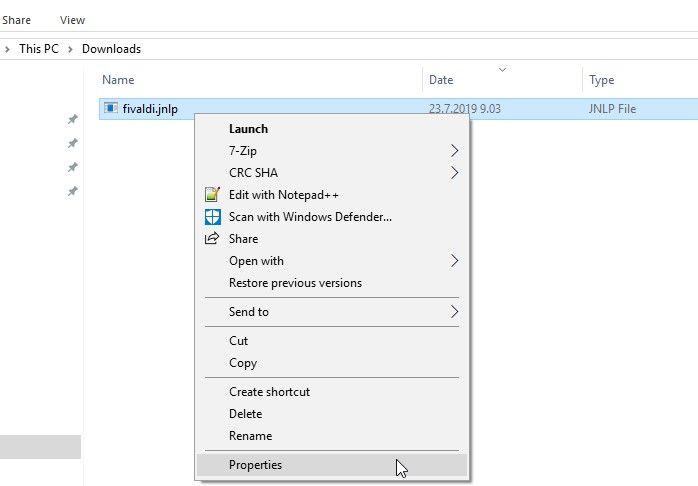
Task: Choose Rename from the context menu
Action: 250,436
